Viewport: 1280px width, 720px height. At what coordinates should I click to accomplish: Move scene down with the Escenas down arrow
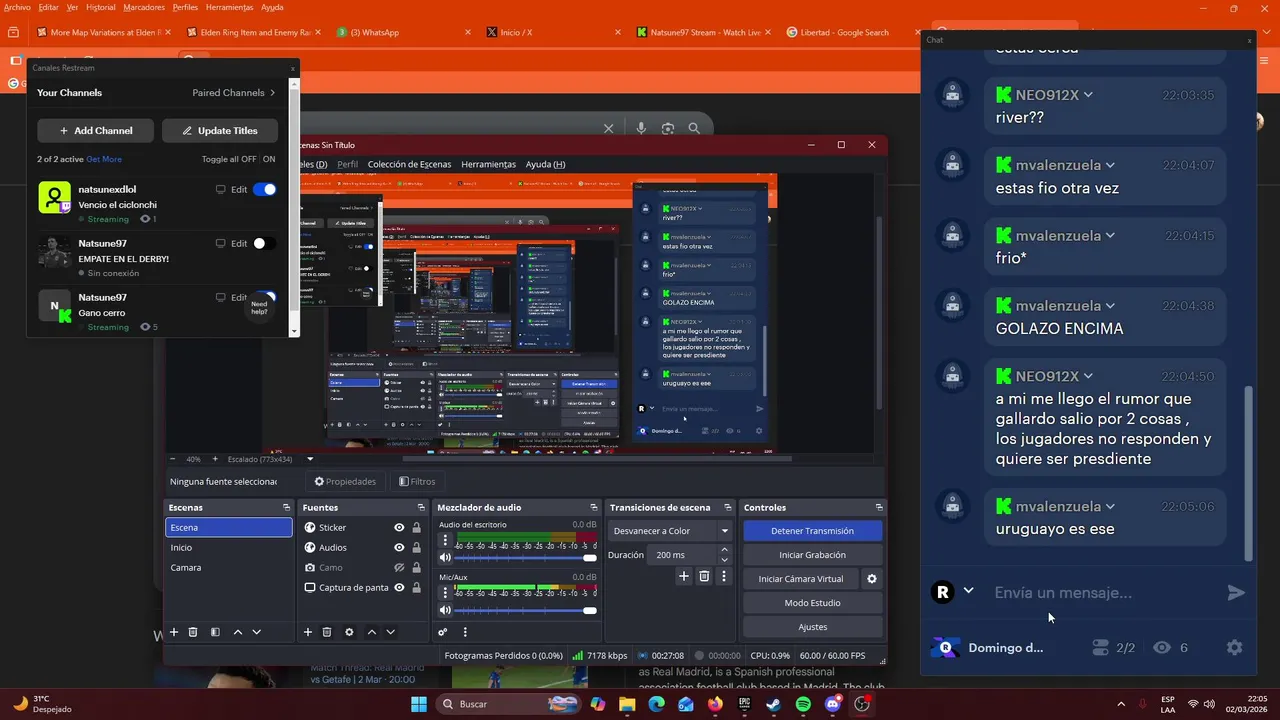tap(257, 632)
